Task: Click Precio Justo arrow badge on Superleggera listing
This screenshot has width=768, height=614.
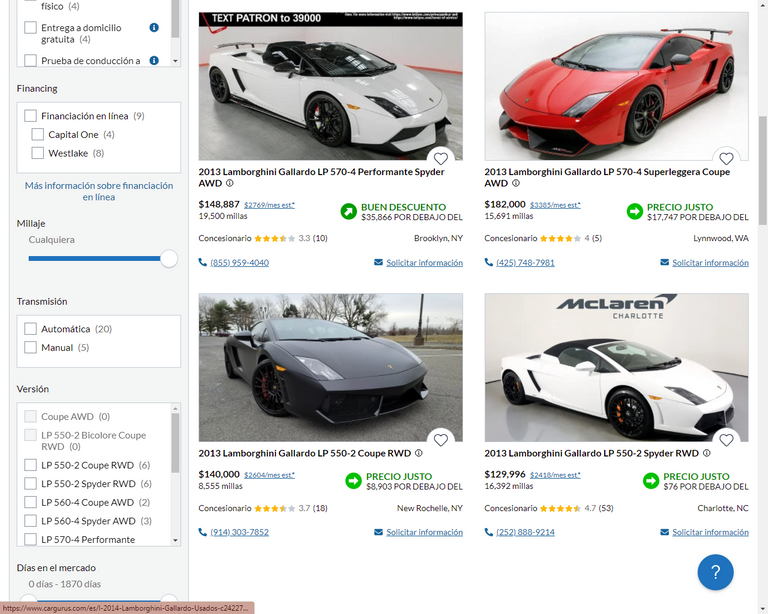Action: coord(635,212)
